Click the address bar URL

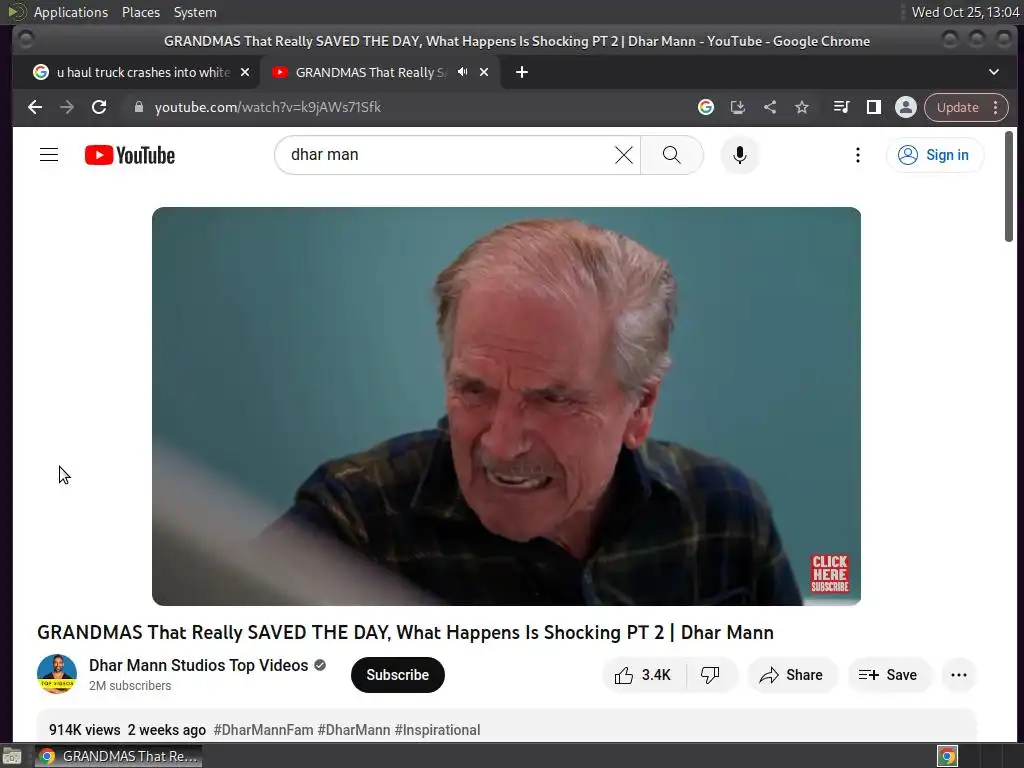[268, 107]
